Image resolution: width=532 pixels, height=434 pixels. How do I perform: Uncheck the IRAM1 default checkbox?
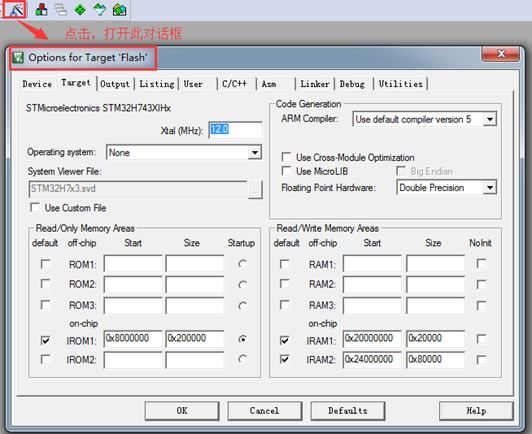[285, 340]
